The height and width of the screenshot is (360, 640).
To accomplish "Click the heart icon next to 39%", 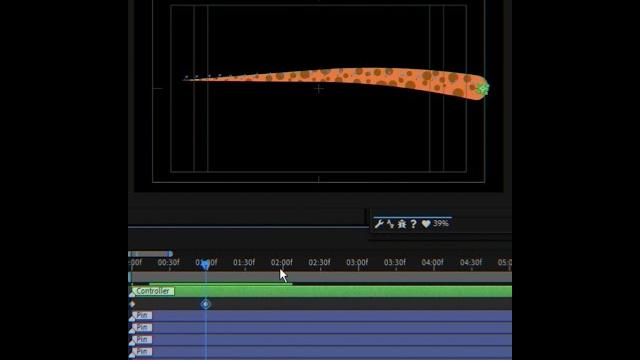I will 426,224.
